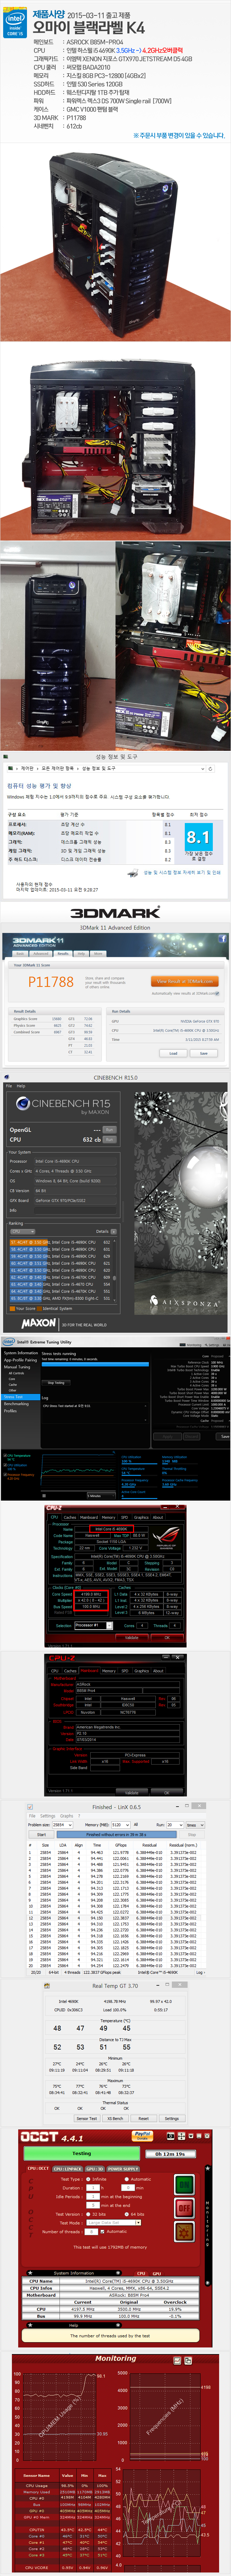Click the Save button in 3DMark 11
231x2576 pixels.
204,1053
